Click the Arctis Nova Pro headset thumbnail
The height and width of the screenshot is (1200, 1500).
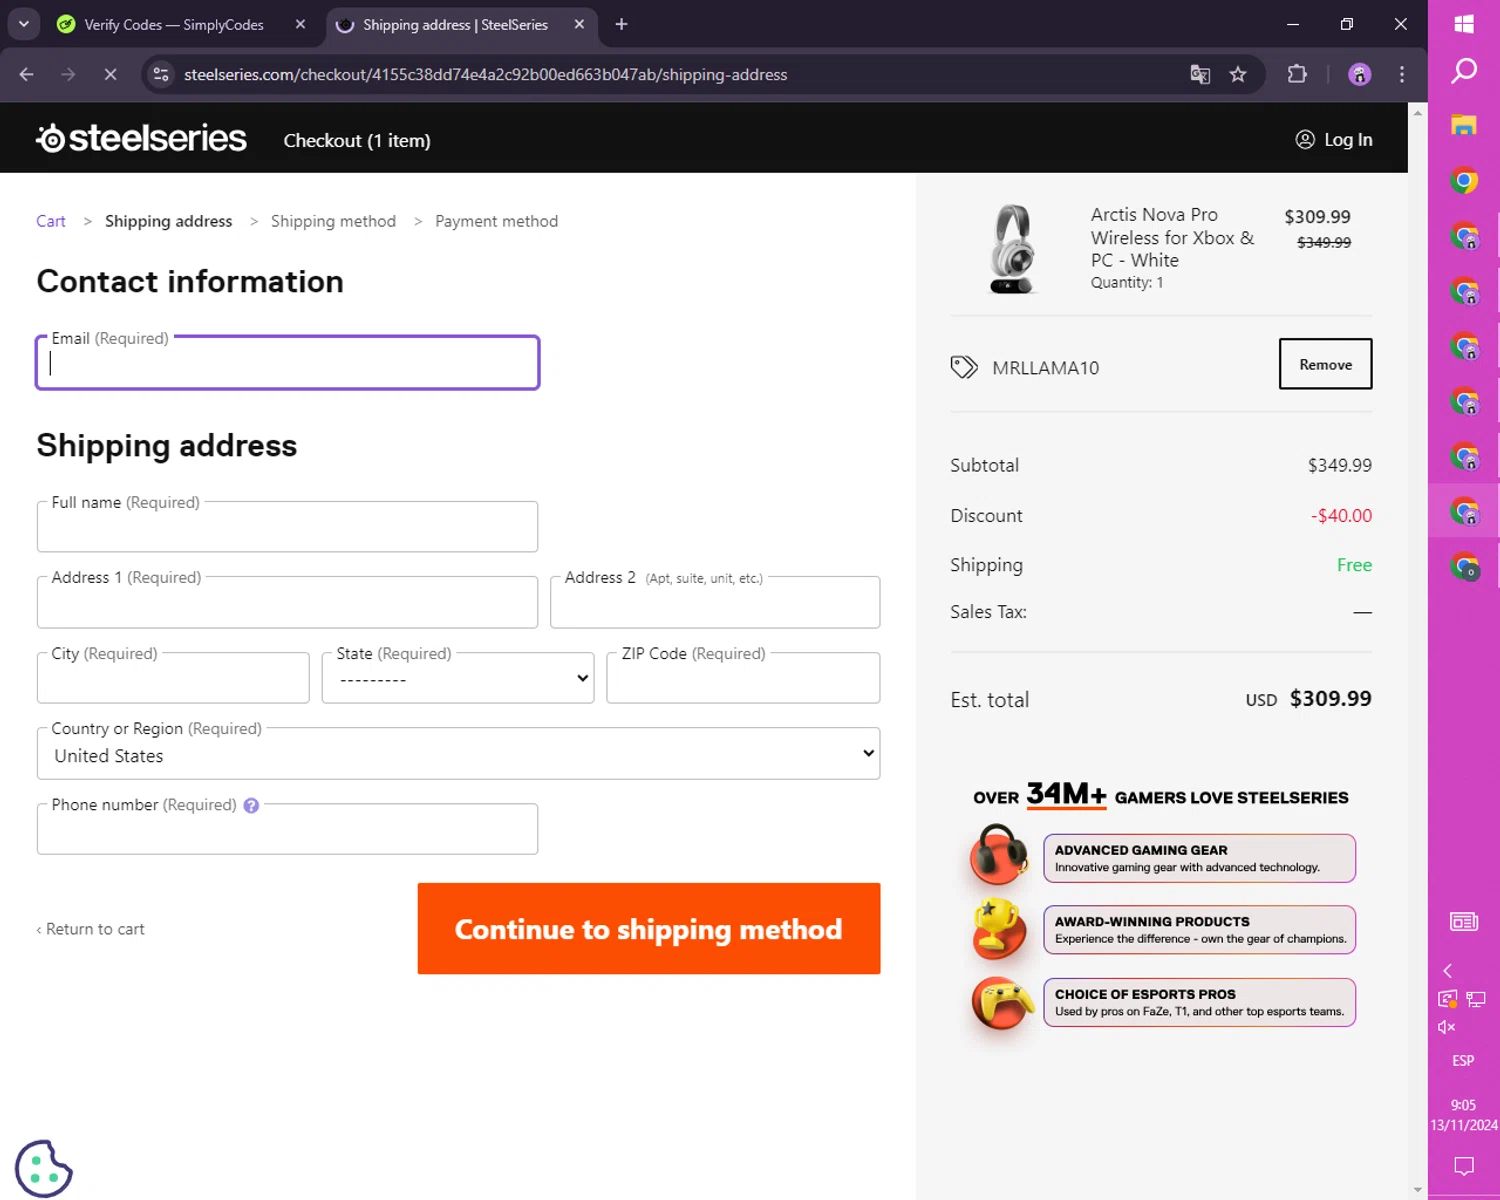(x=1013, y=249)
